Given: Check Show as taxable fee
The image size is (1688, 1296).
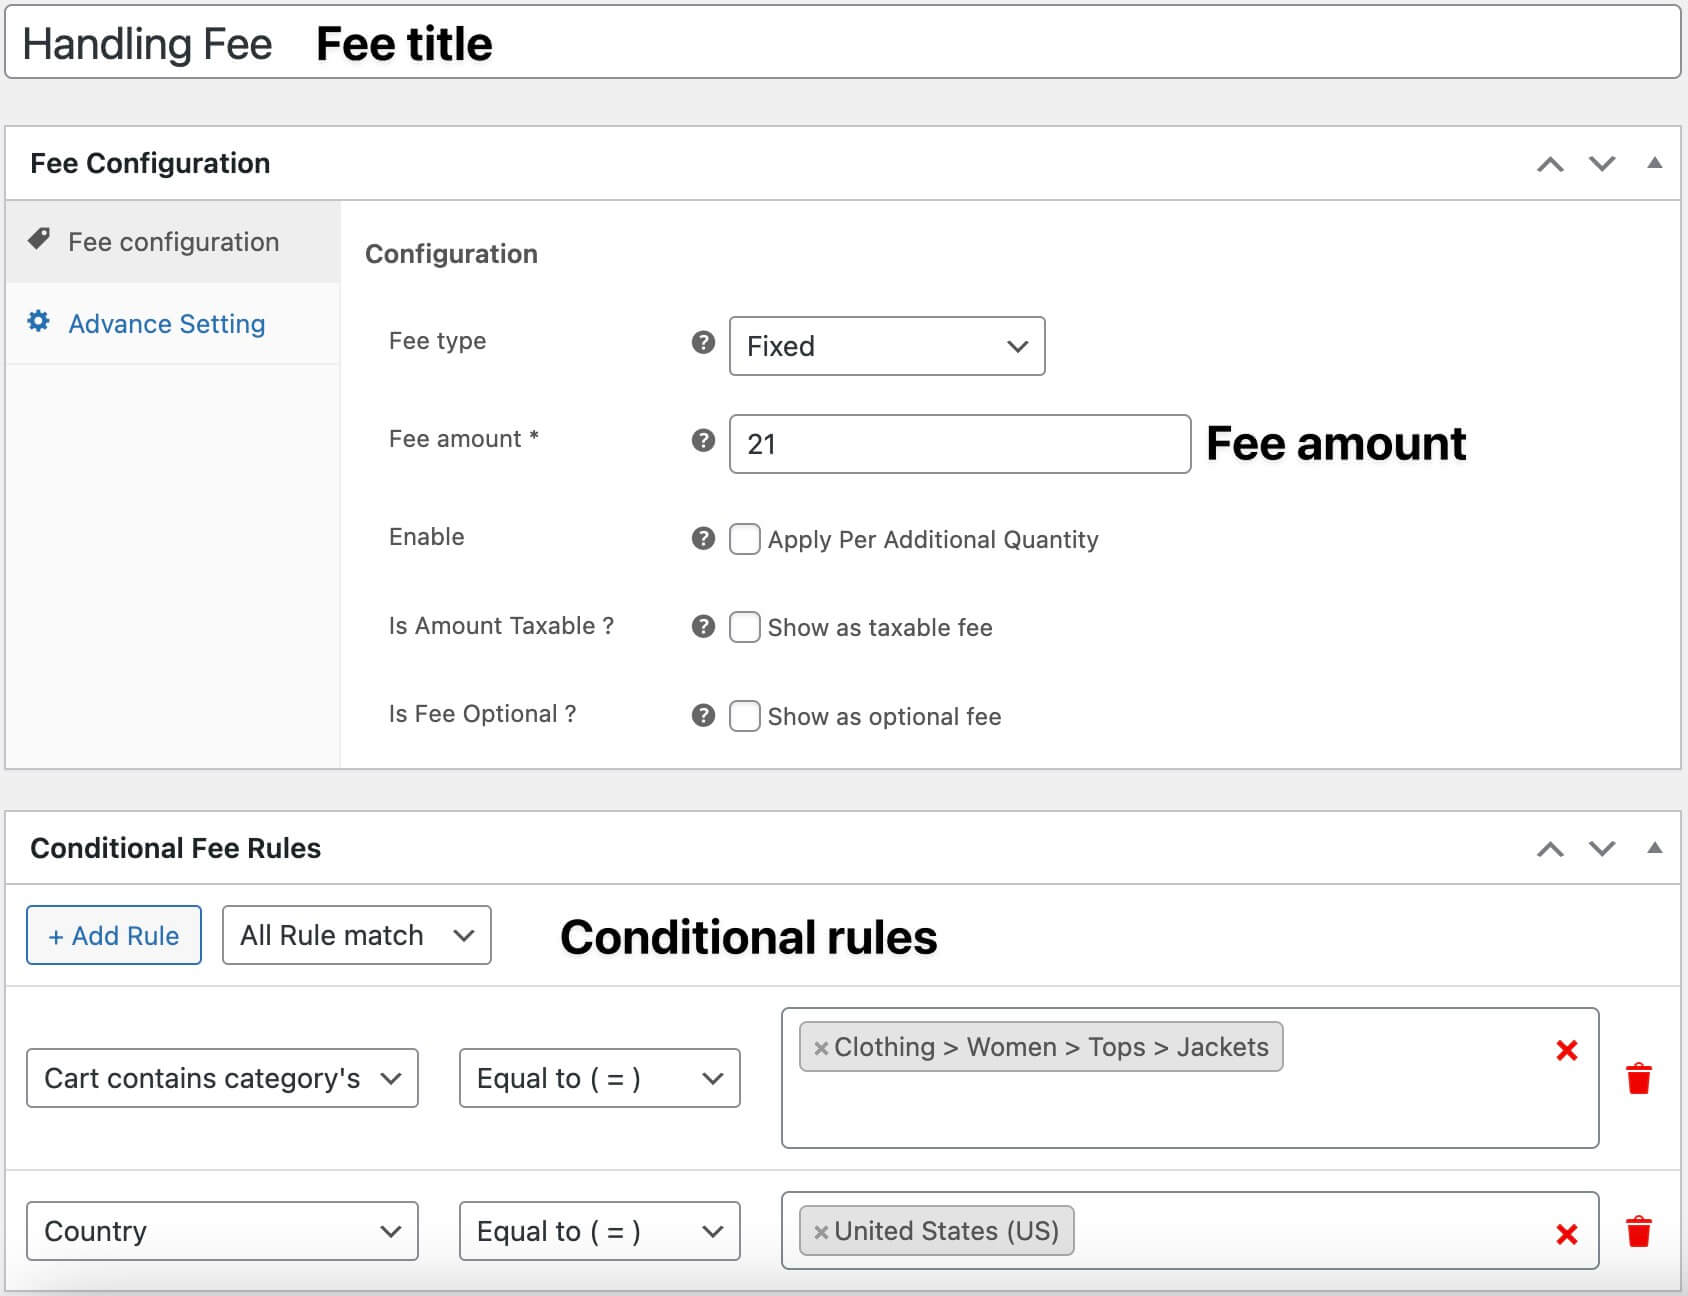Looking at the screenshot, I should [x=745, y=627].
